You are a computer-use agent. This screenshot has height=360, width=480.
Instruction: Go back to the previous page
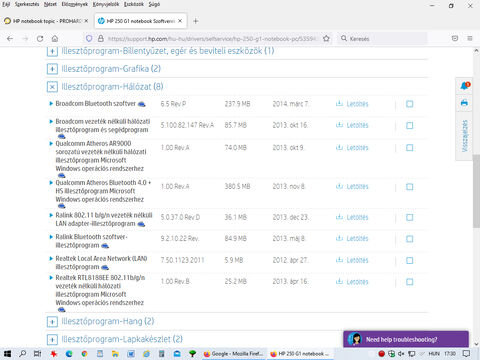click(x=10, y=39)
